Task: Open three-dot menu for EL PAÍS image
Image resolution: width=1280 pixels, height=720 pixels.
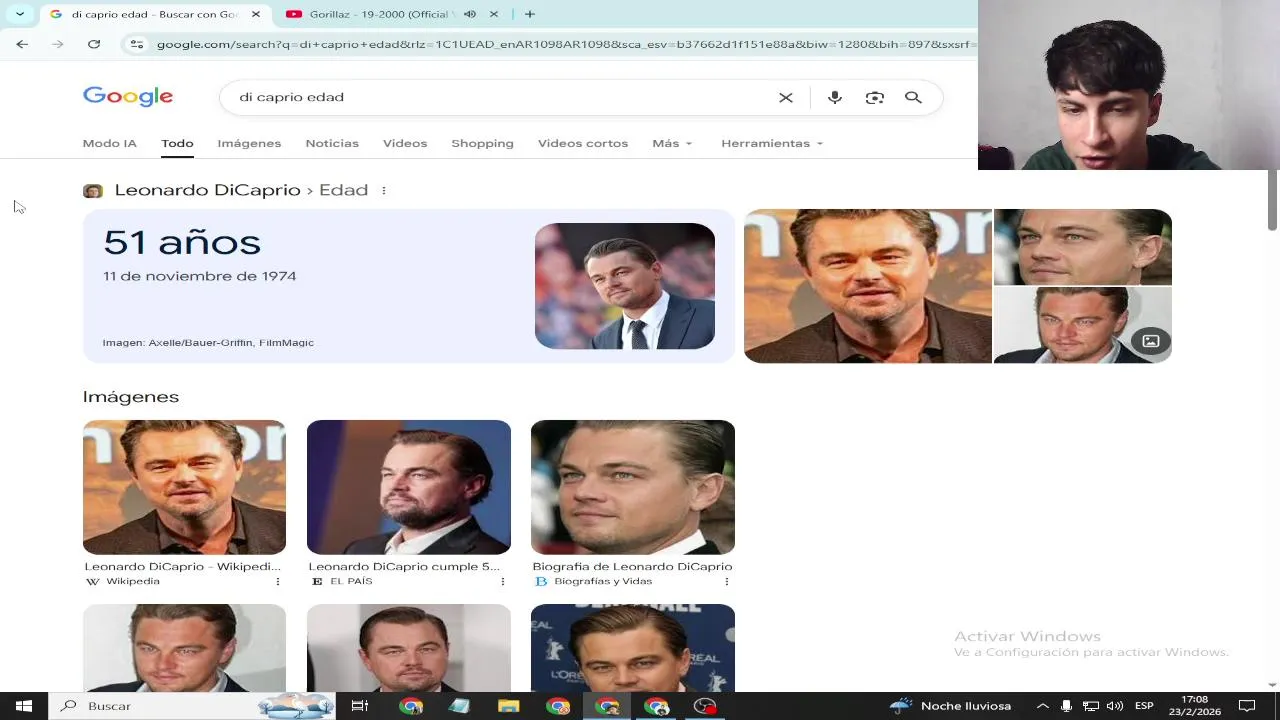Action: tap(502, 581)
